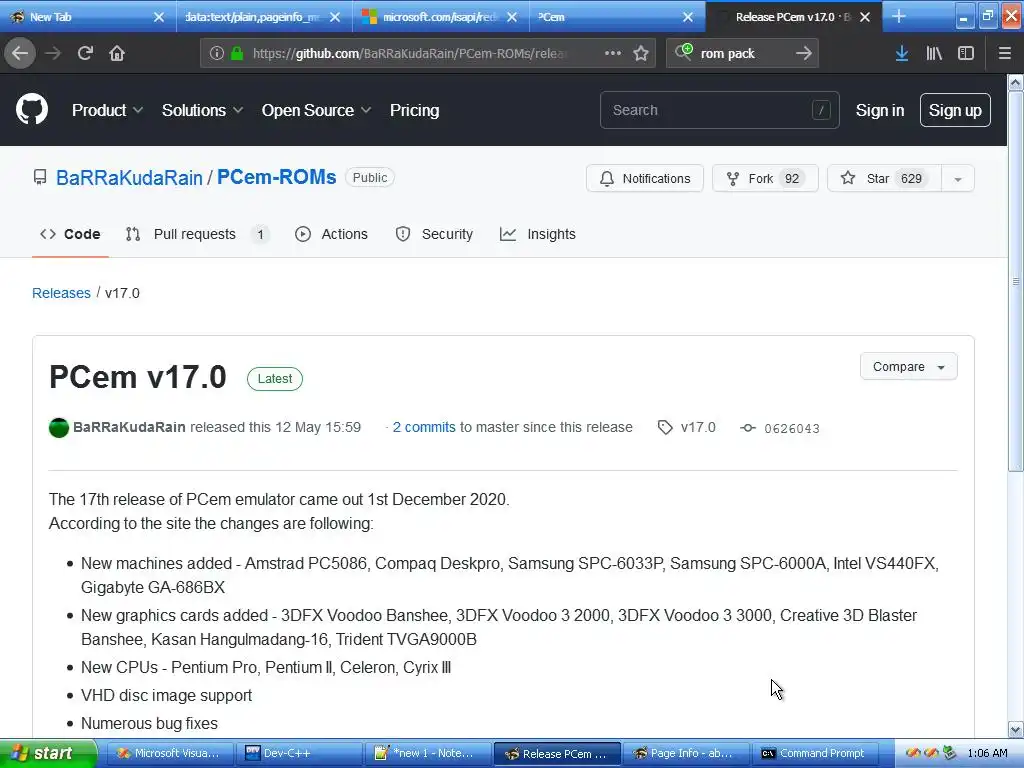Open the BaRRaKudaRain owner link
This screenshot has height=768, width=1024.
129,177
